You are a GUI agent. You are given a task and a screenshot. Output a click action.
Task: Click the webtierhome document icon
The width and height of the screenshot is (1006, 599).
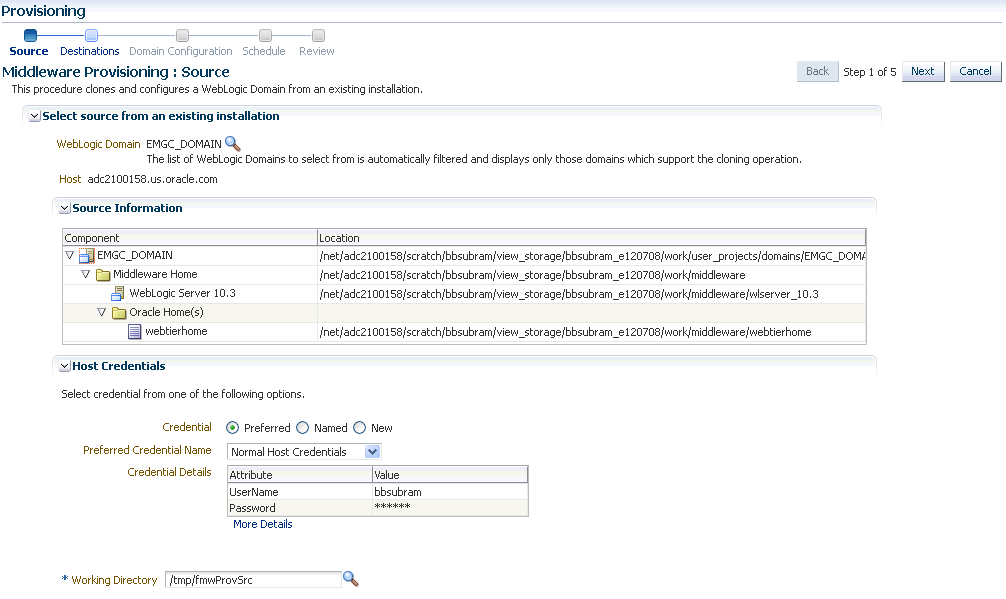click(134, 332)
